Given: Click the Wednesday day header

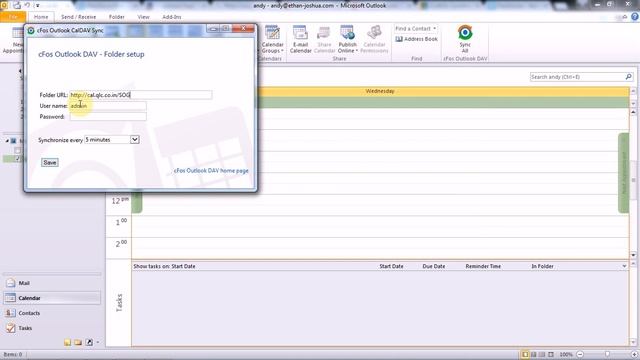Looking at the screenshot, I should [380, 91].
